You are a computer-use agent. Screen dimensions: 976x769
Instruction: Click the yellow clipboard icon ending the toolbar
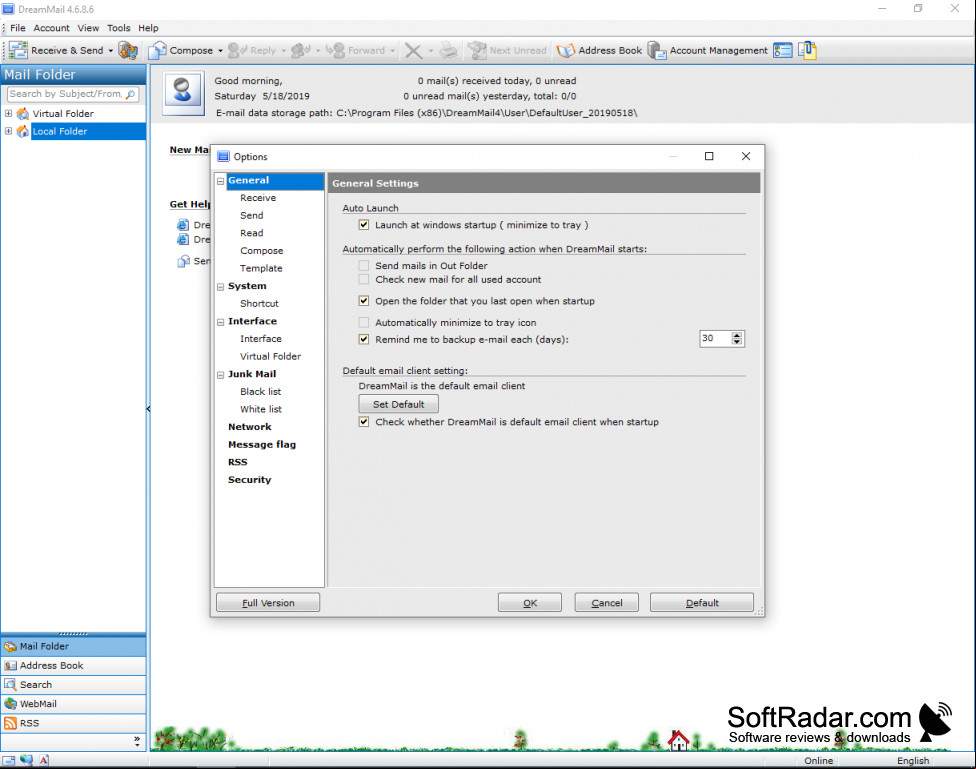807,50
